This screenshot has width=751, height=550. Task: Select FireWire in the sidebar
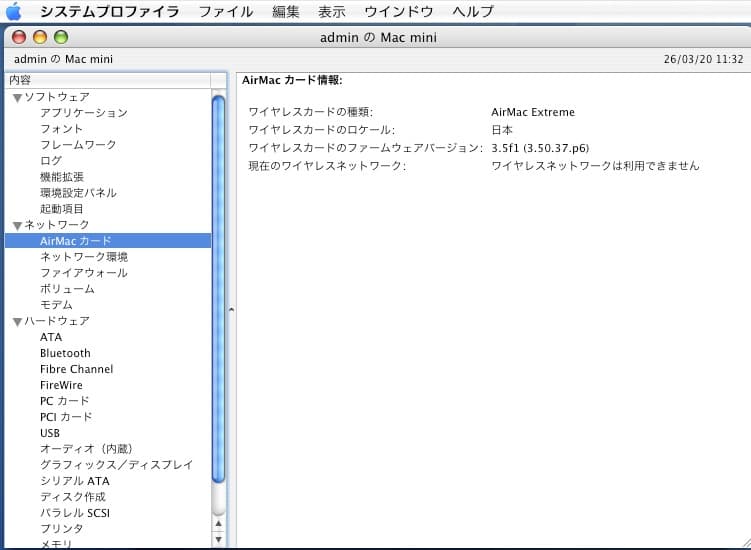pyautogui.click(x=61, y=385)
